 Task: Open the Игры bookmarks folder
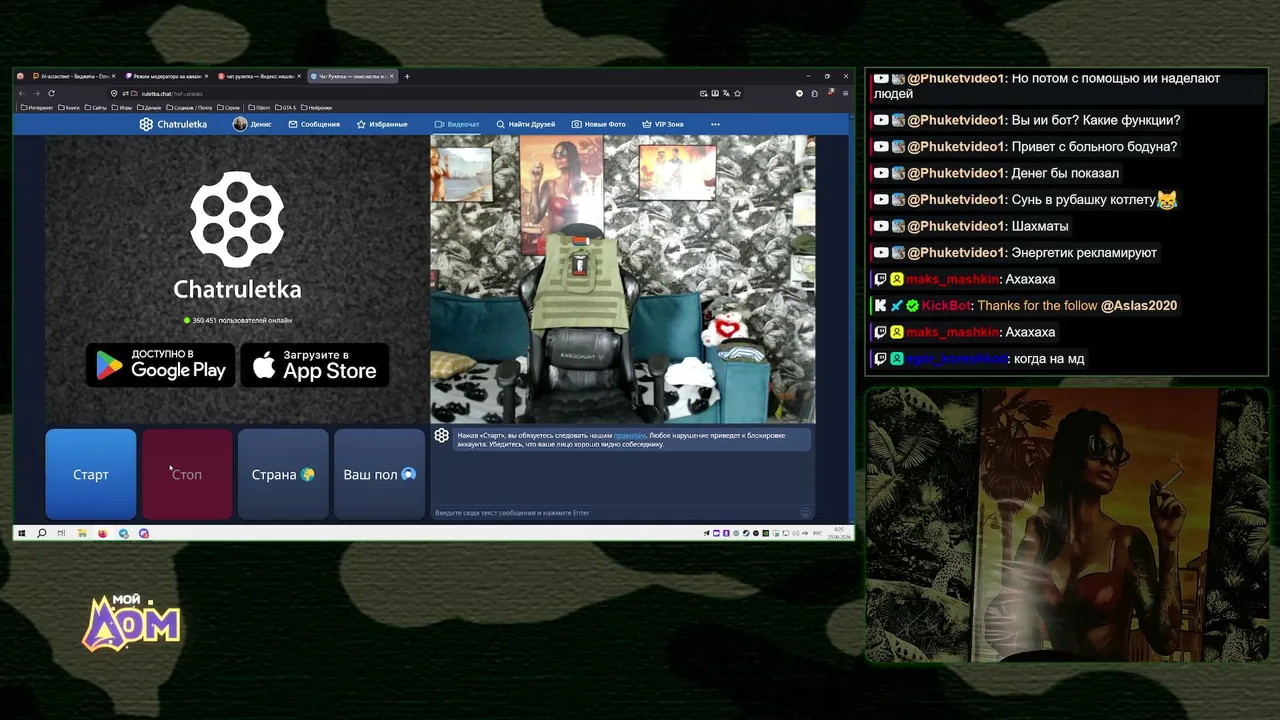point(122,107)
